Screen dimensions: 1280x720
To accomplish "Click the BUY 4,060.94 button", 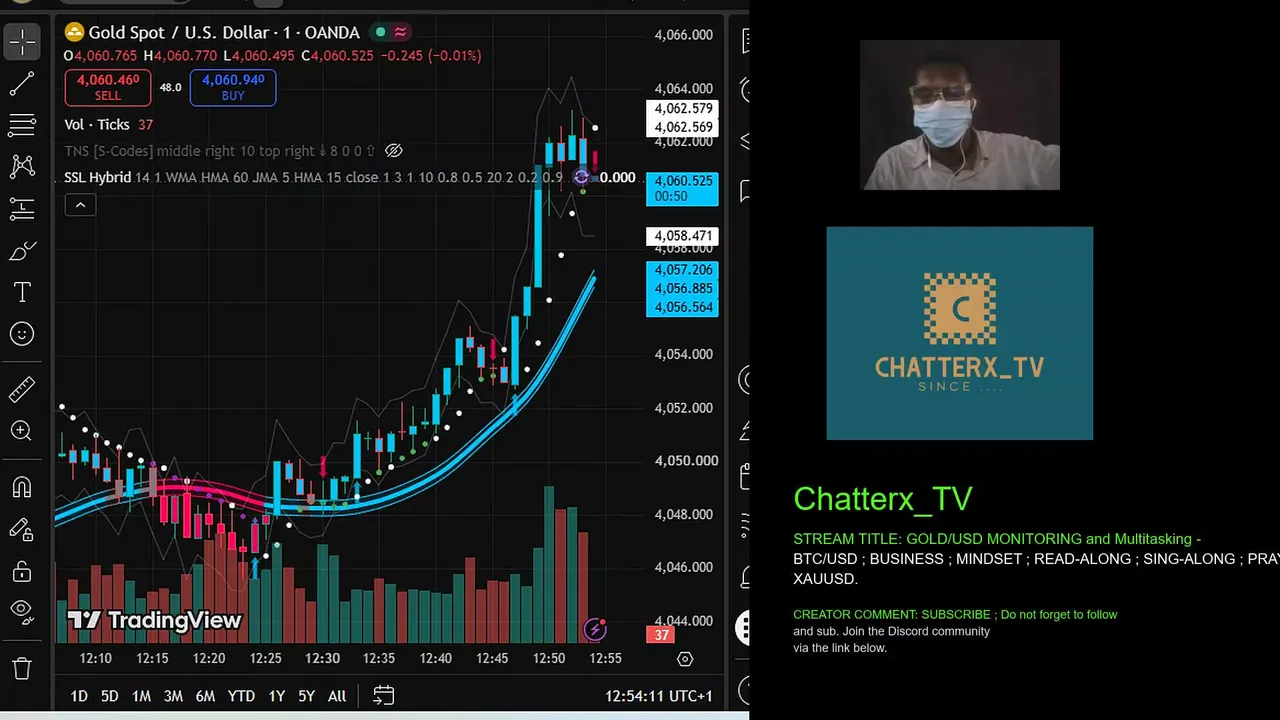I will (233, 88).
